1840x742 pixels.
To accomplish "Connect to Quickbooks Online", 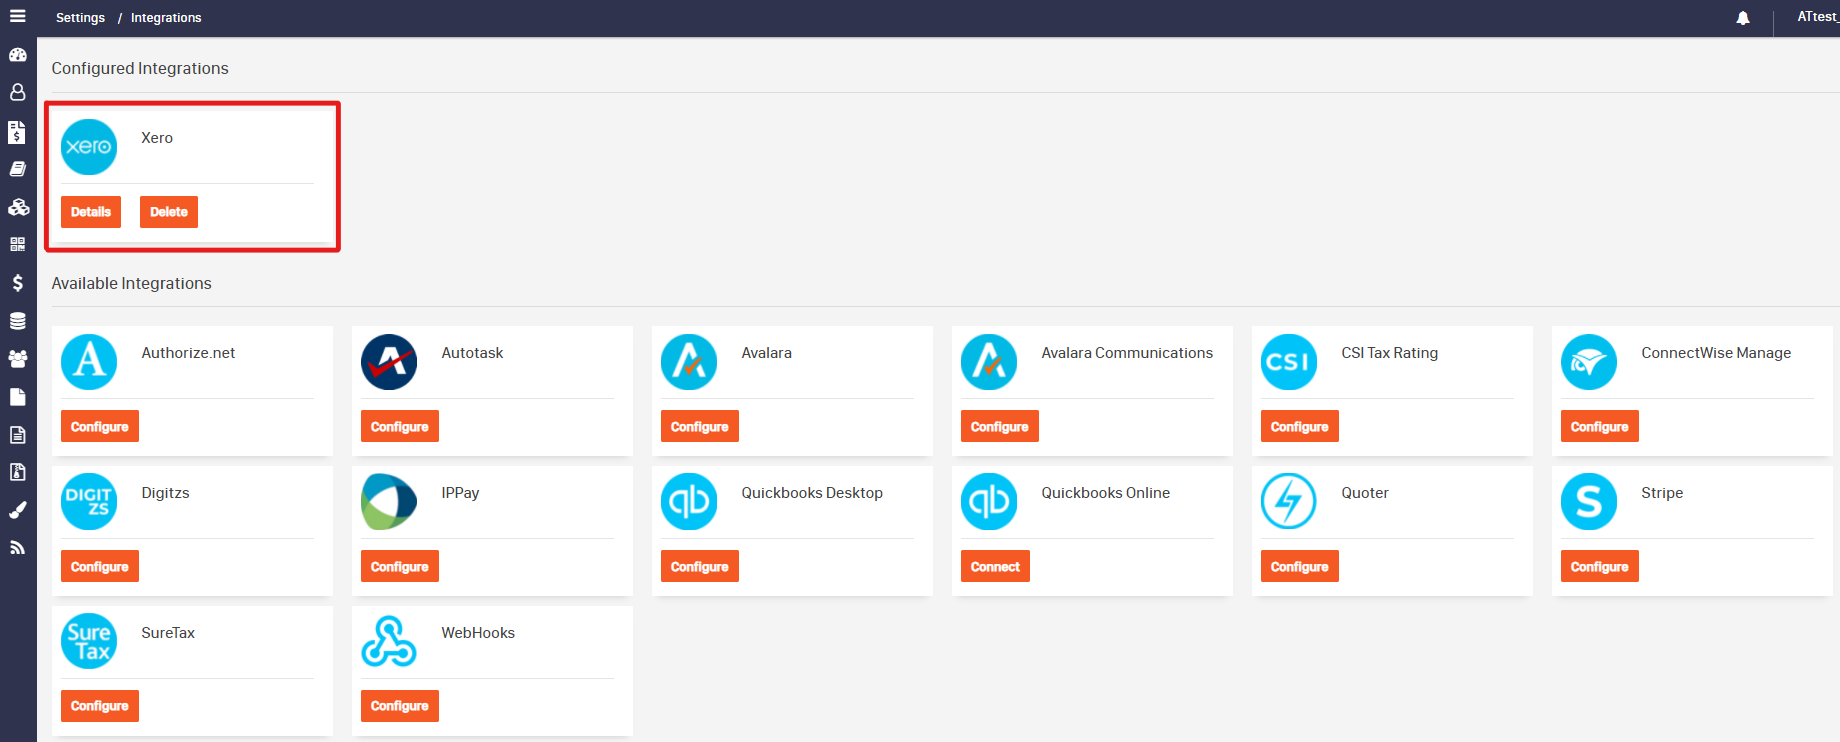I will 995,566.
